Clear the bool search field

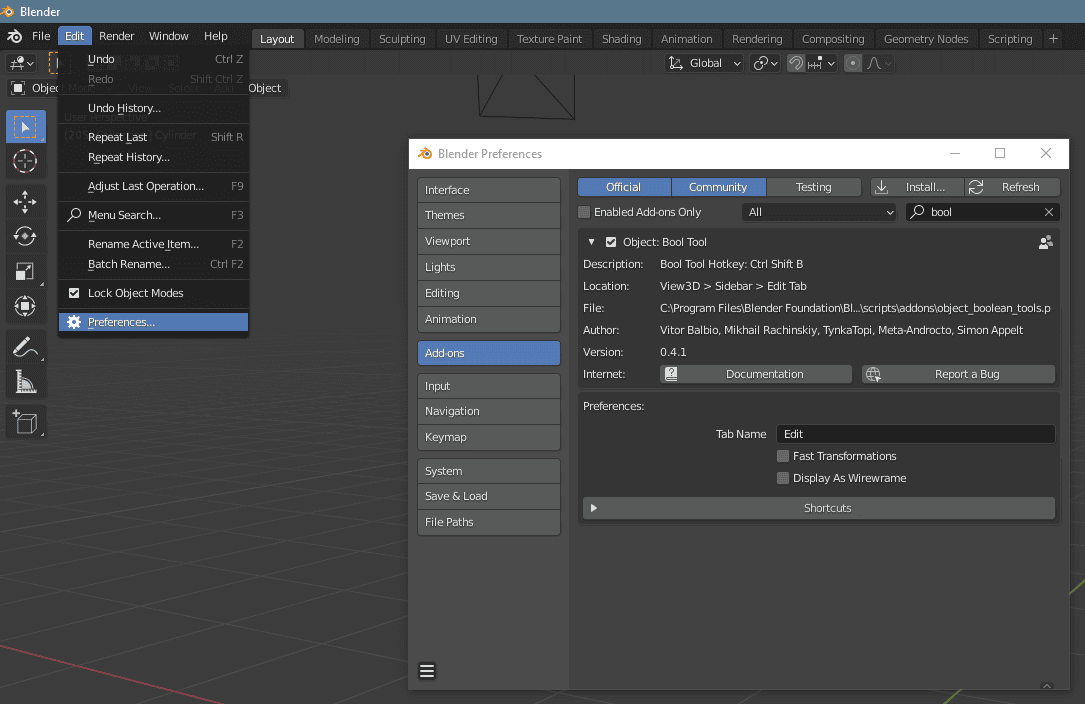pyautogui.click(x=1048, y=212)
